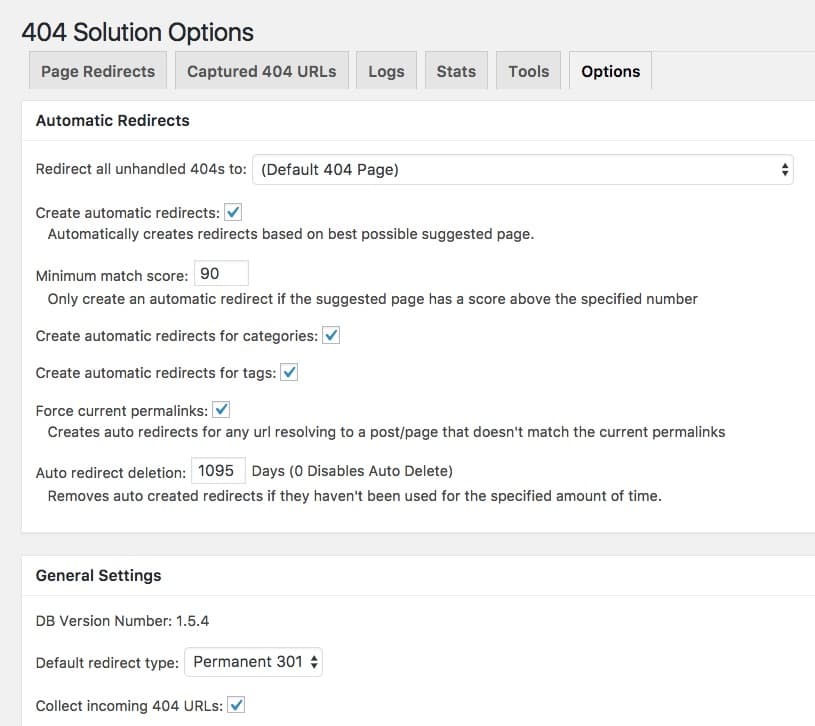Click the Automatic Redirects section header

click(x=113, y=120)
